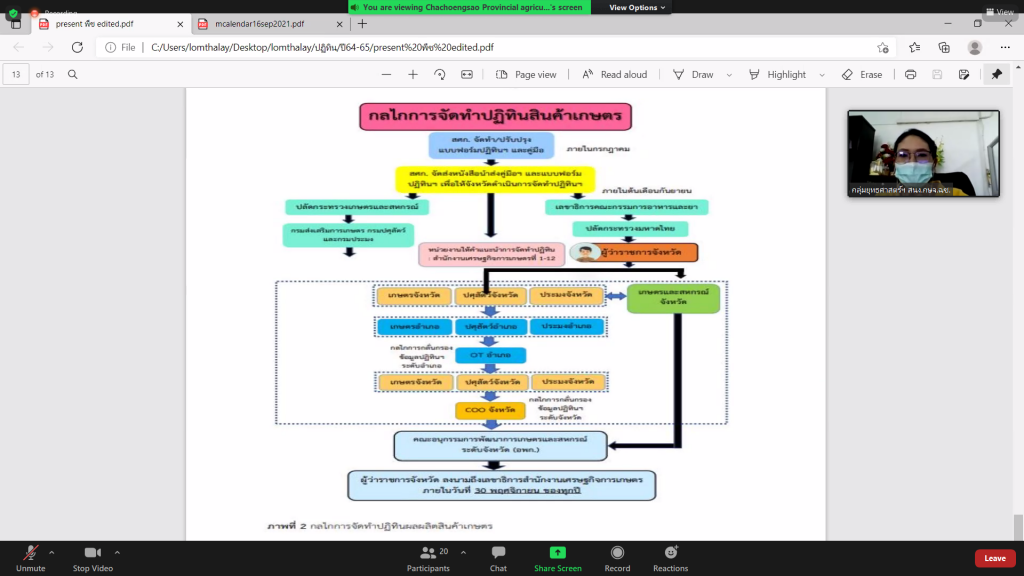1024x576 pixels.
Task: Print the PDF document
Action: tap(910, 74)
